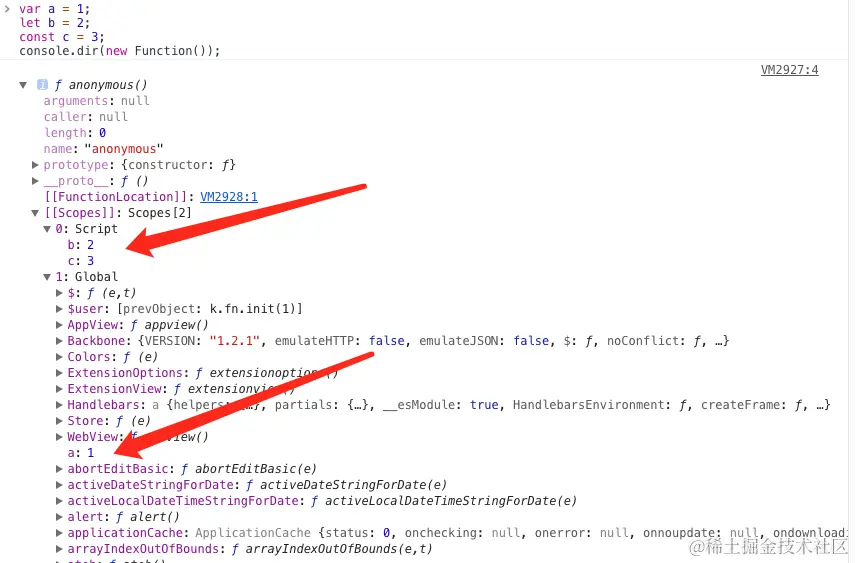Expand the Store function entry

pyautogui.click(x=59, y=421)
